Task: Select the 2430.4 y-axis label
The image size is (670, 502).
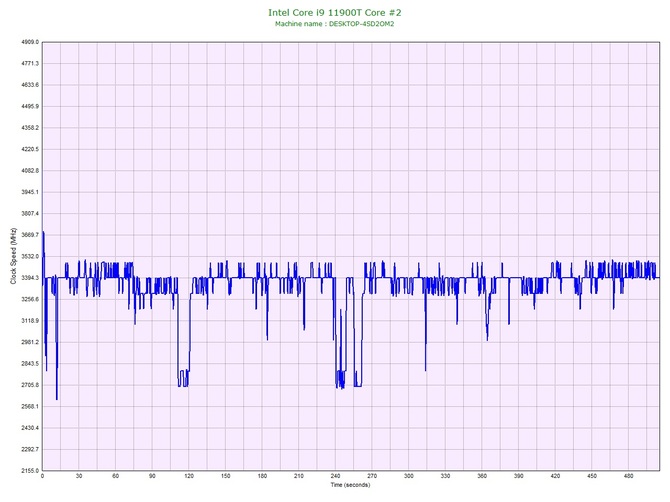Action: 30,428
